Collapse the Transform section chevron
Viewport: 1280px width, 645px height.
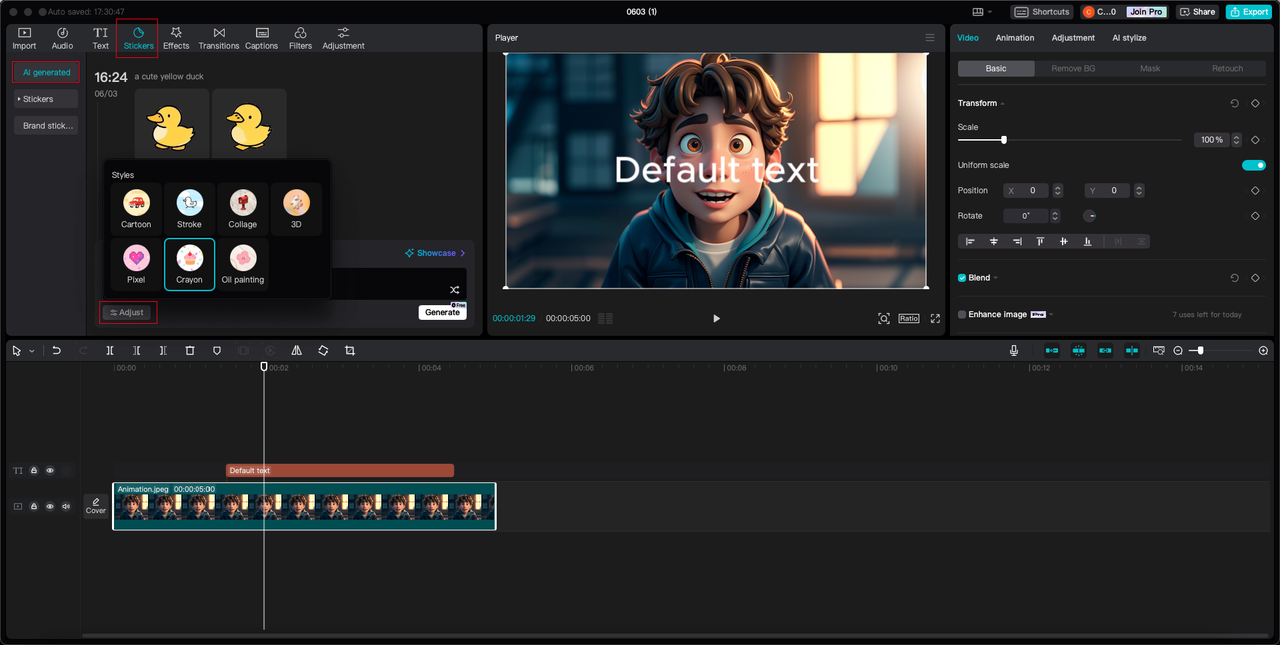coord(1003,104)
